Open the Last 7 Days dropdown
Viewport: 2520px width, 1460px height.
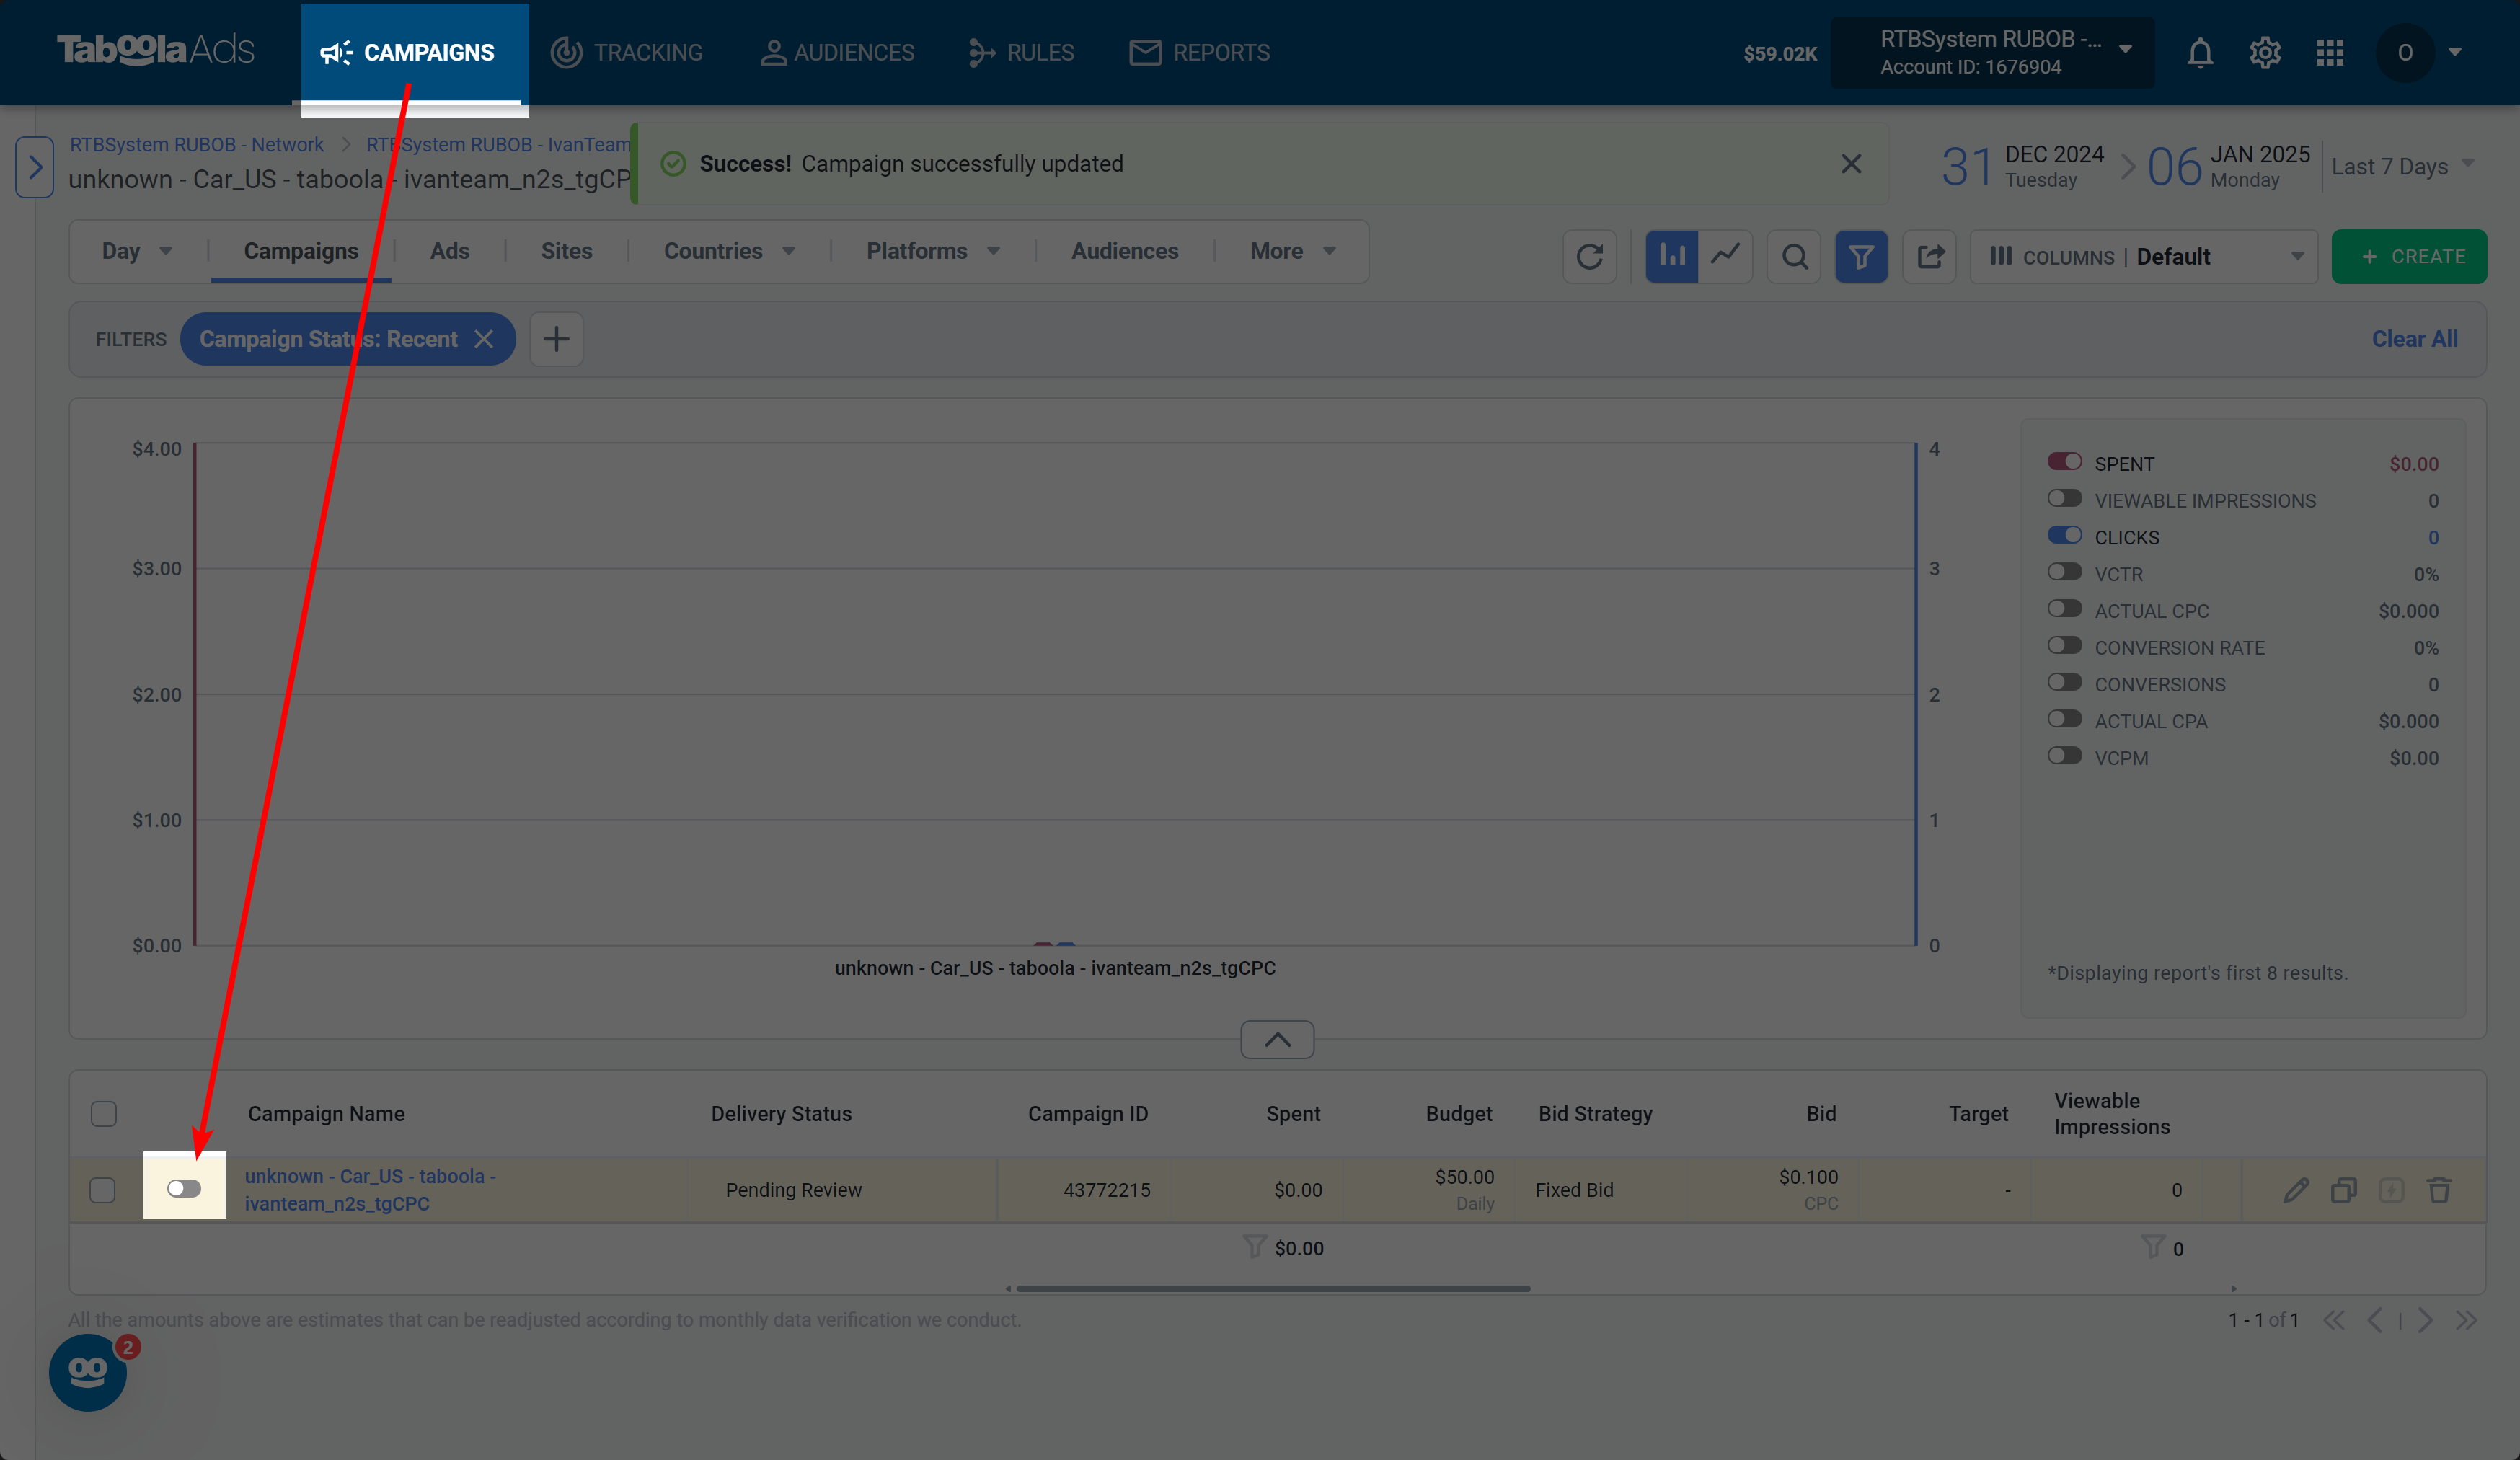tap(2402, 166)
